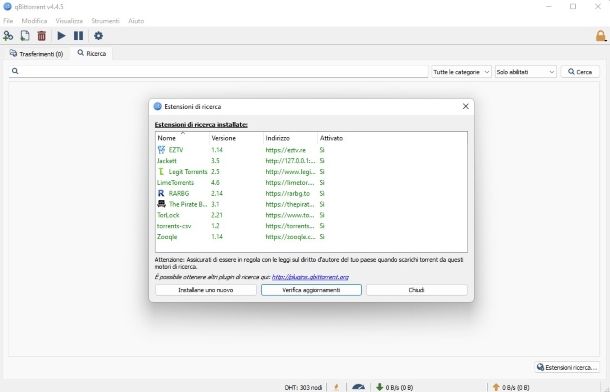
Task: Click version 2.21 of TorLock
Action: [x=217, y=215]
